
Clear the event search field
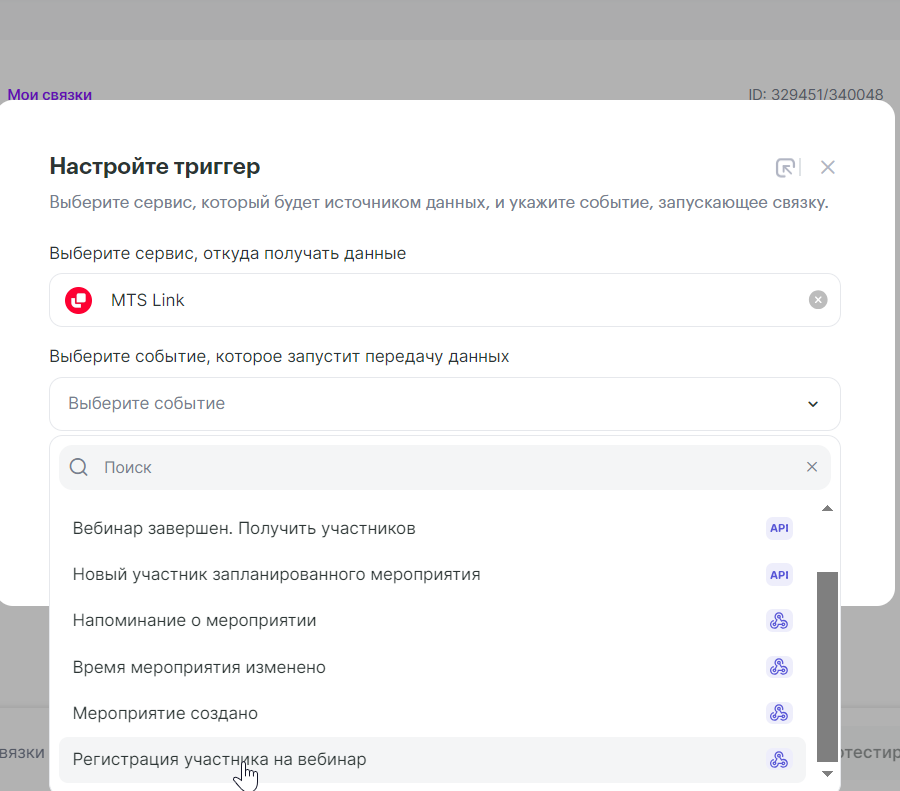pyautogui.click(x=812, y=467)
